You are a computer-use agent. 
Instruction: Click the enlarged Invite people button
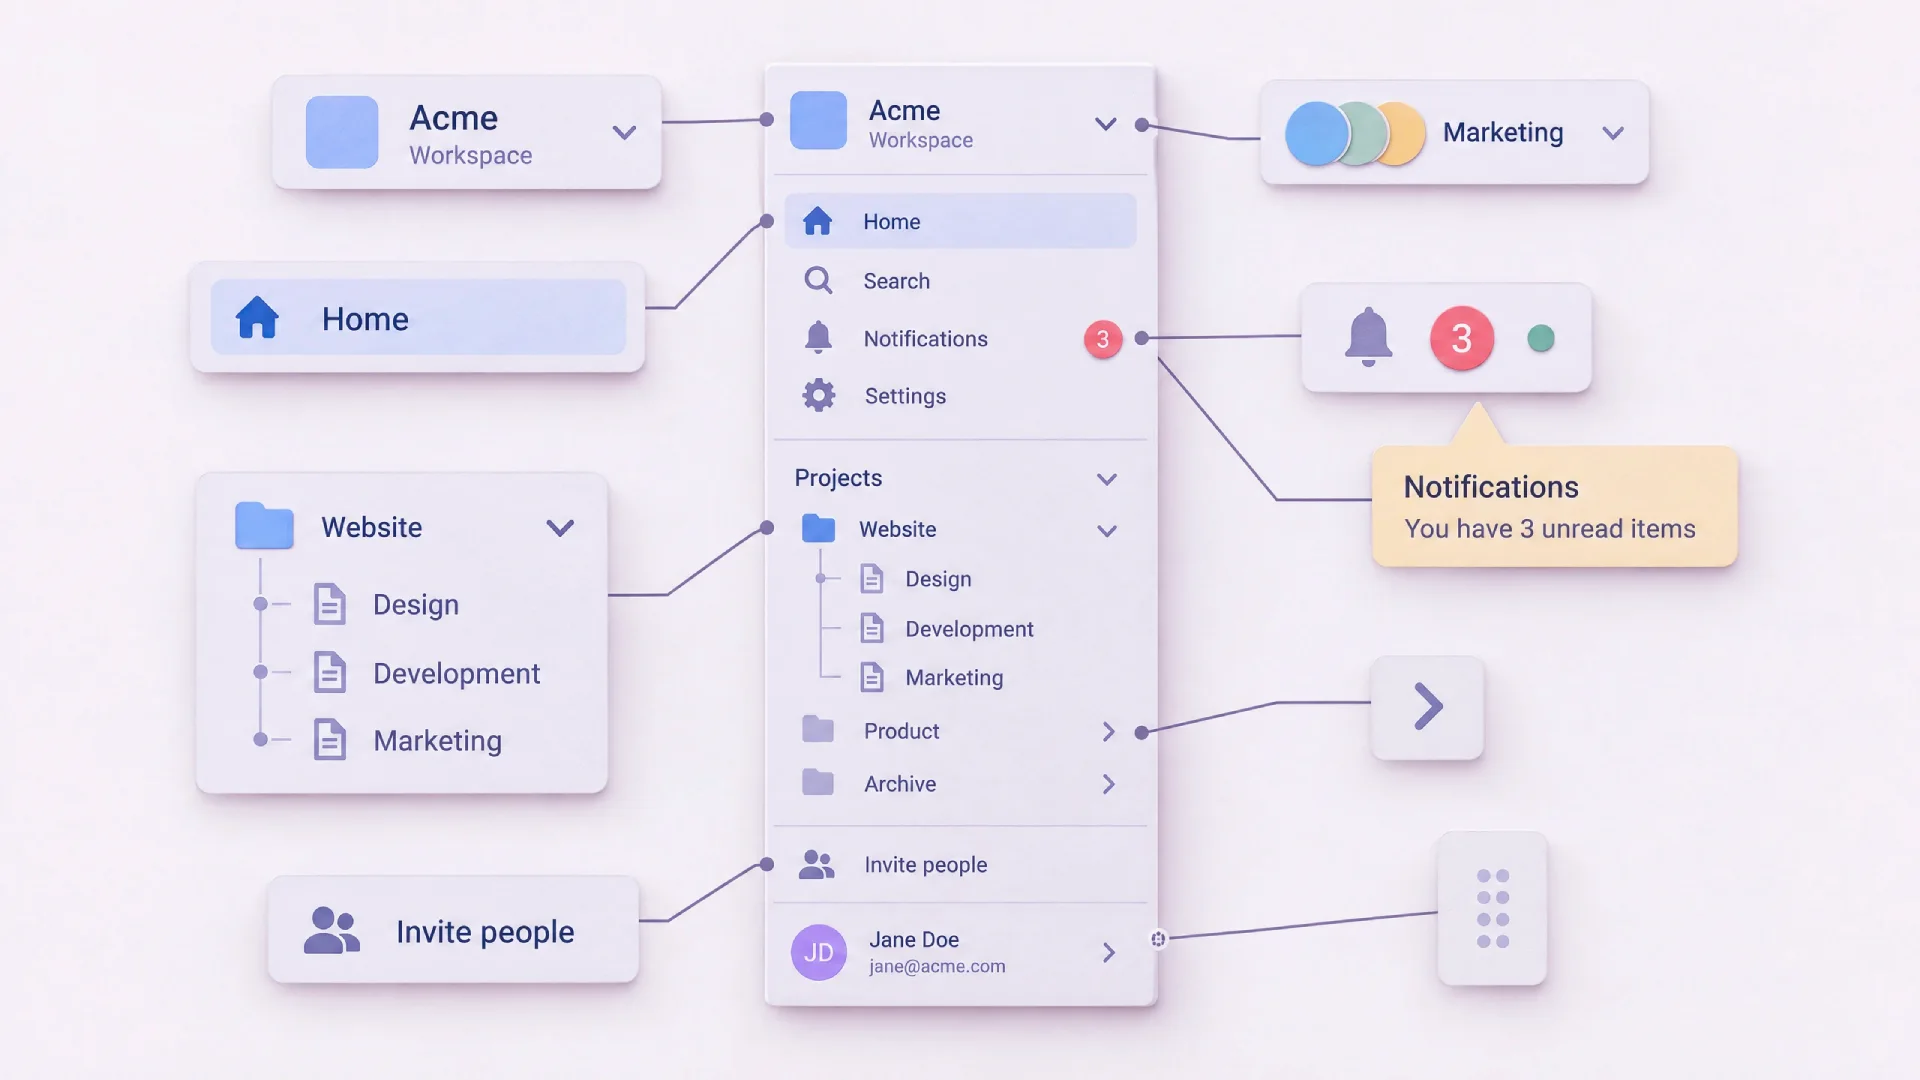coord(453,931)
